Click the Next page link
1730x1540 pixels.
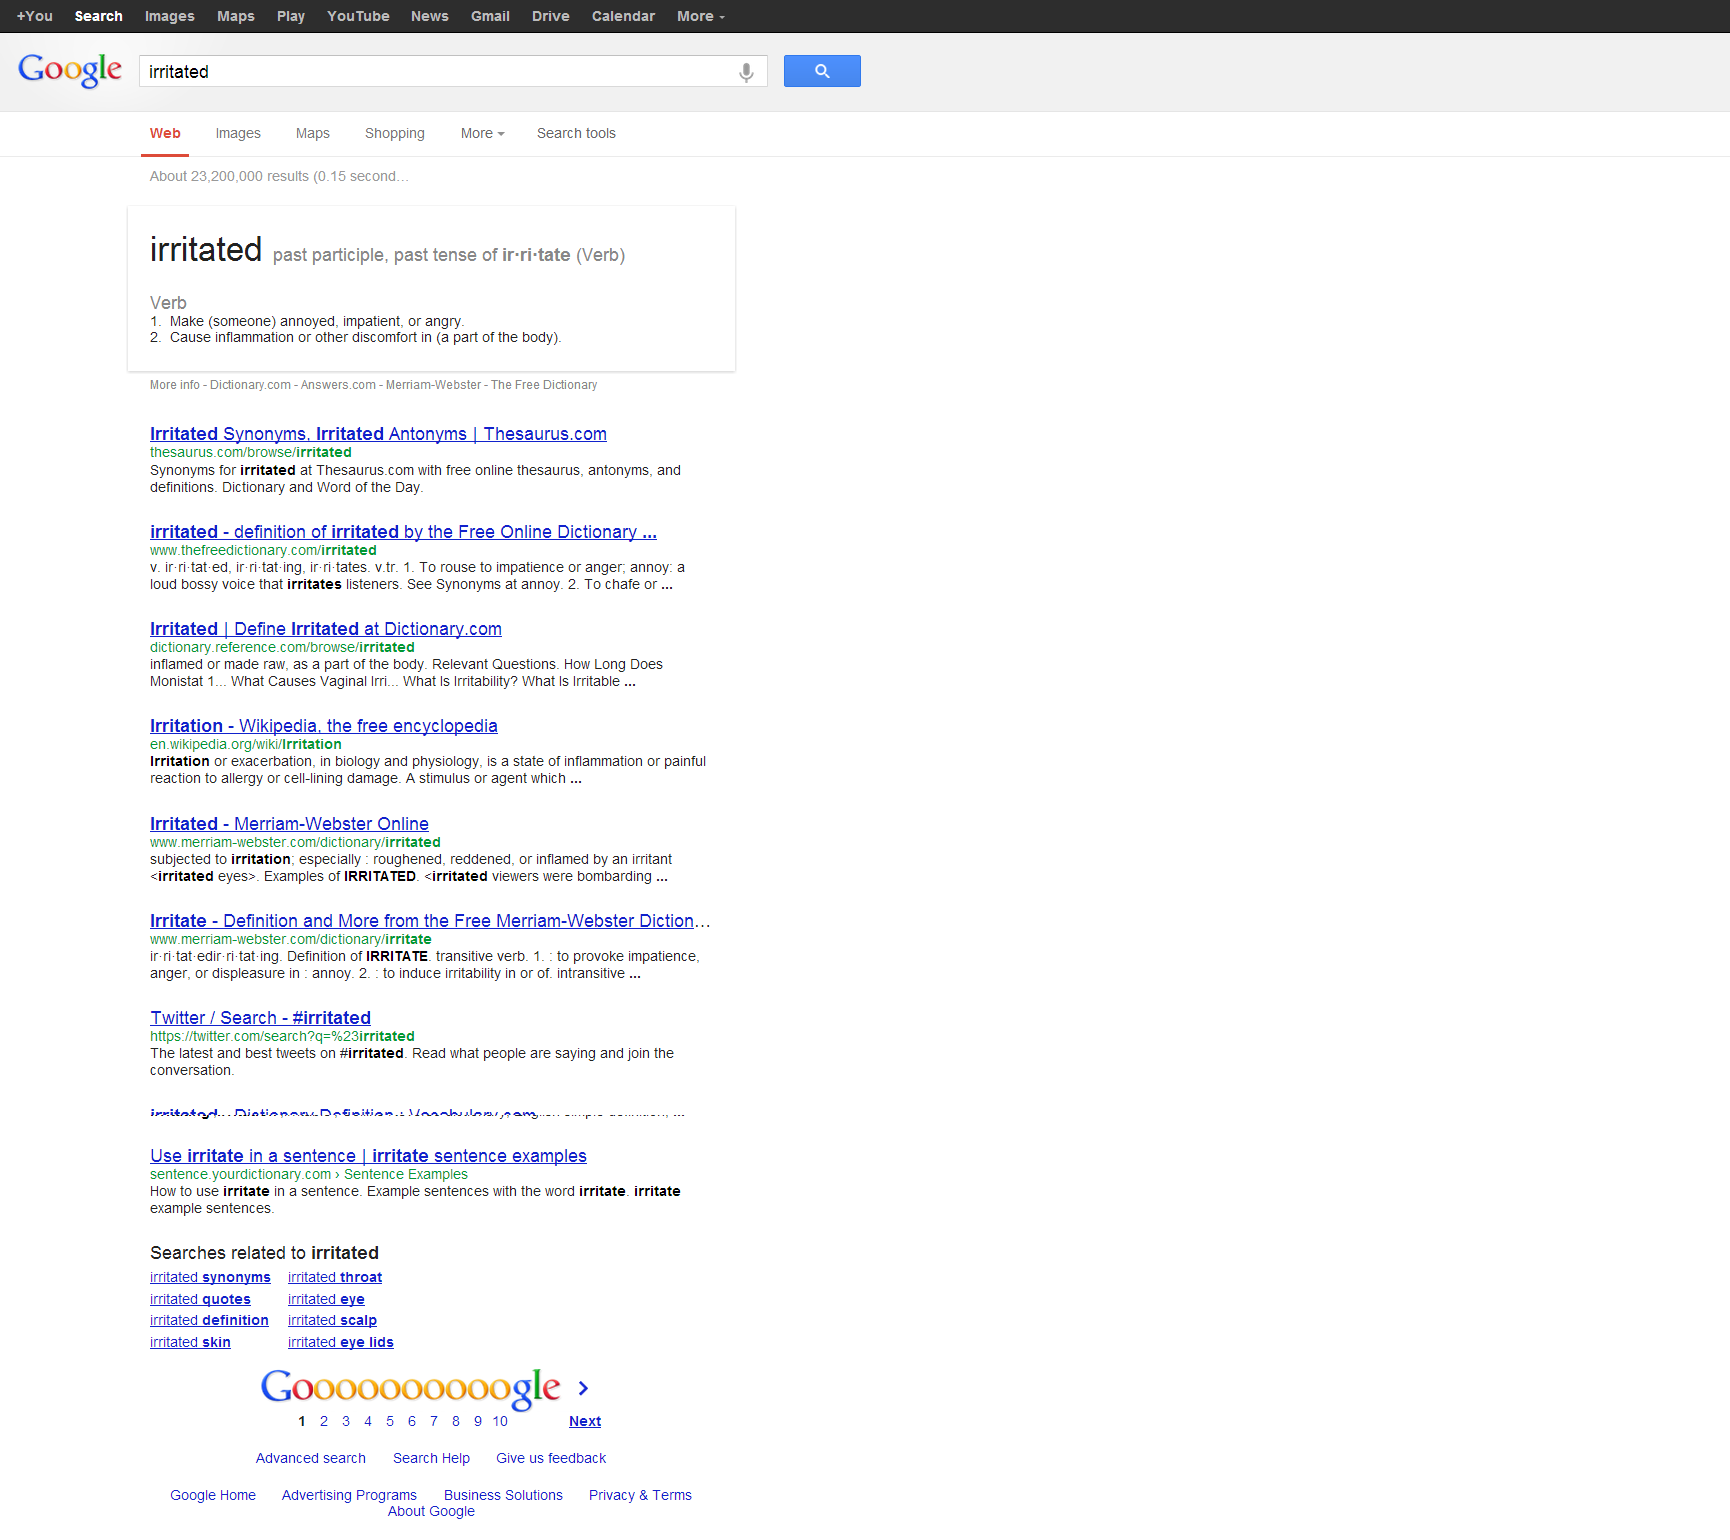[x=585, y=1421]
